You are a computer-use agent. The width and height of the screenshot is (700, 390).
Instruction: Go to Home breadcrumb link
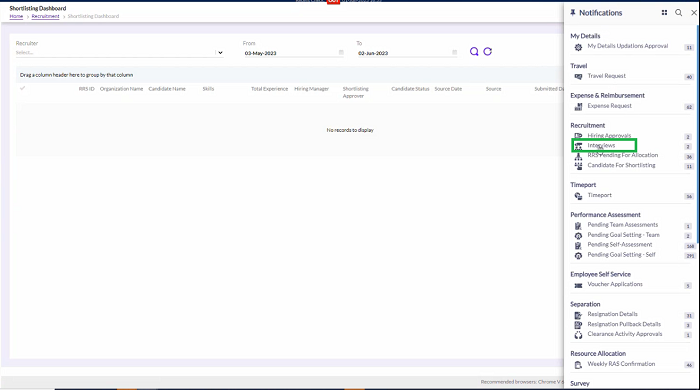click(x=16, y=16)
